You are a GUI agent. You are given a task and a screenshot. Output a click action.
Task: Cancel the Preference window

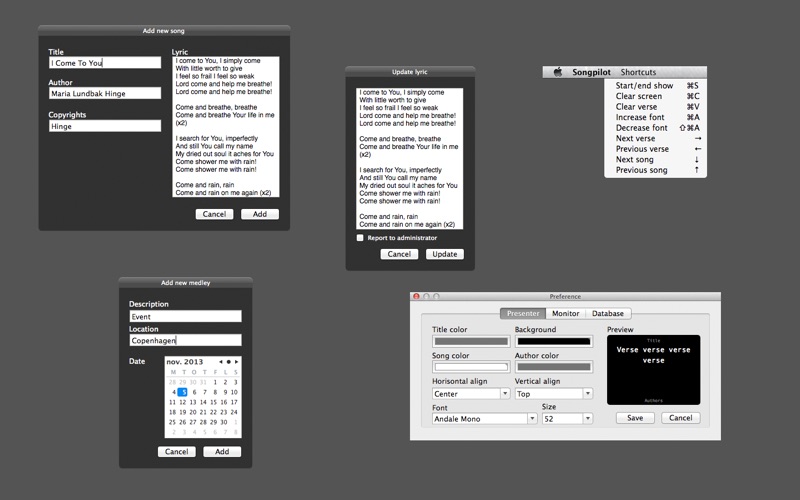[x=681, y=418]
